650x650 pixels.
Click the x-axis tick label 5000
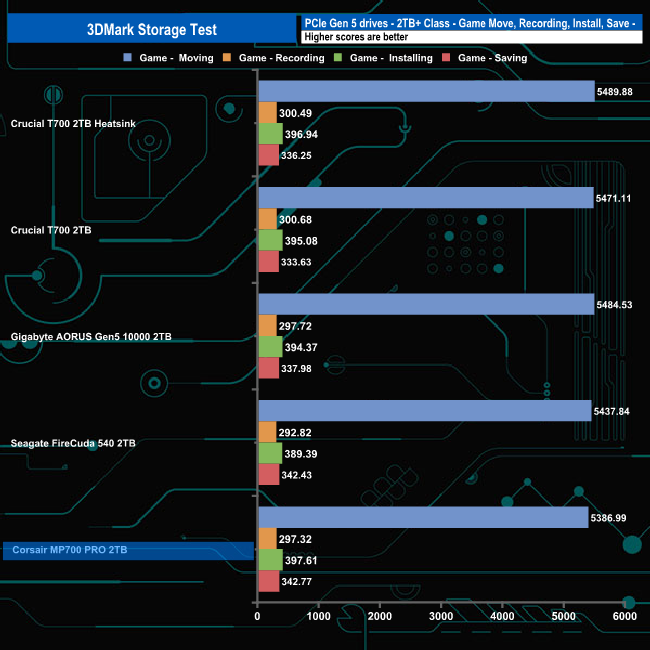pos(563,616)
